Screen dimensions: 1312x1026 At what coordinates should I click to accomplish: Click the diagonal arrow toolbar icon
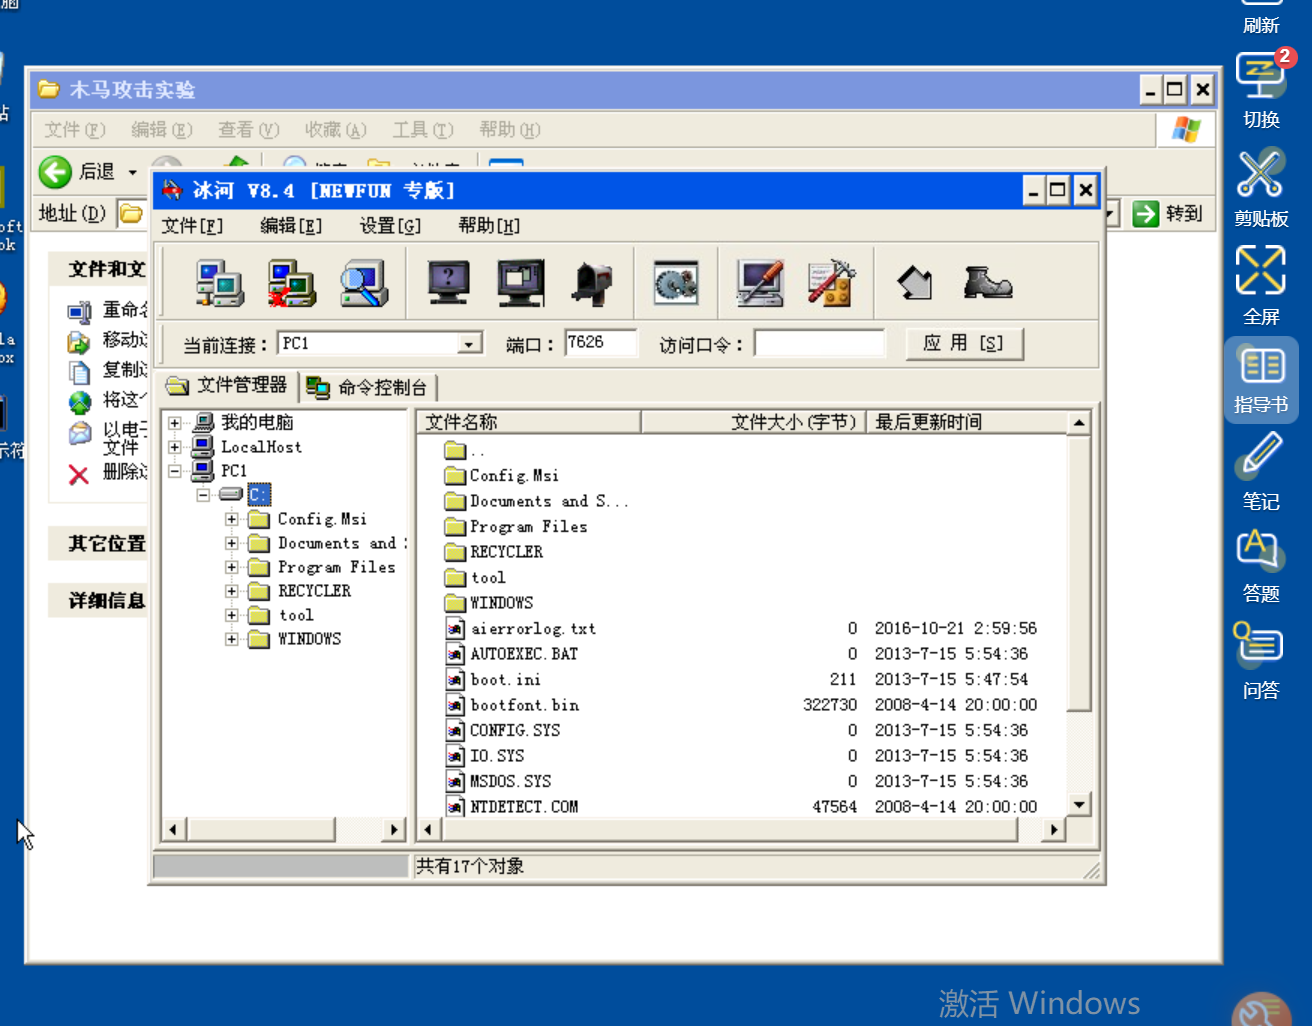point(915,283)
